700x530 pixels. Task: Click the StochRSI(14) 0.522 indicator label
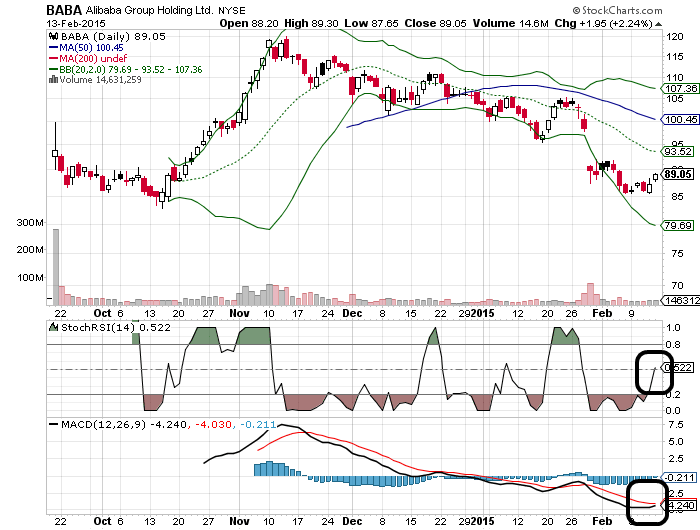click(x=116, y=327)
